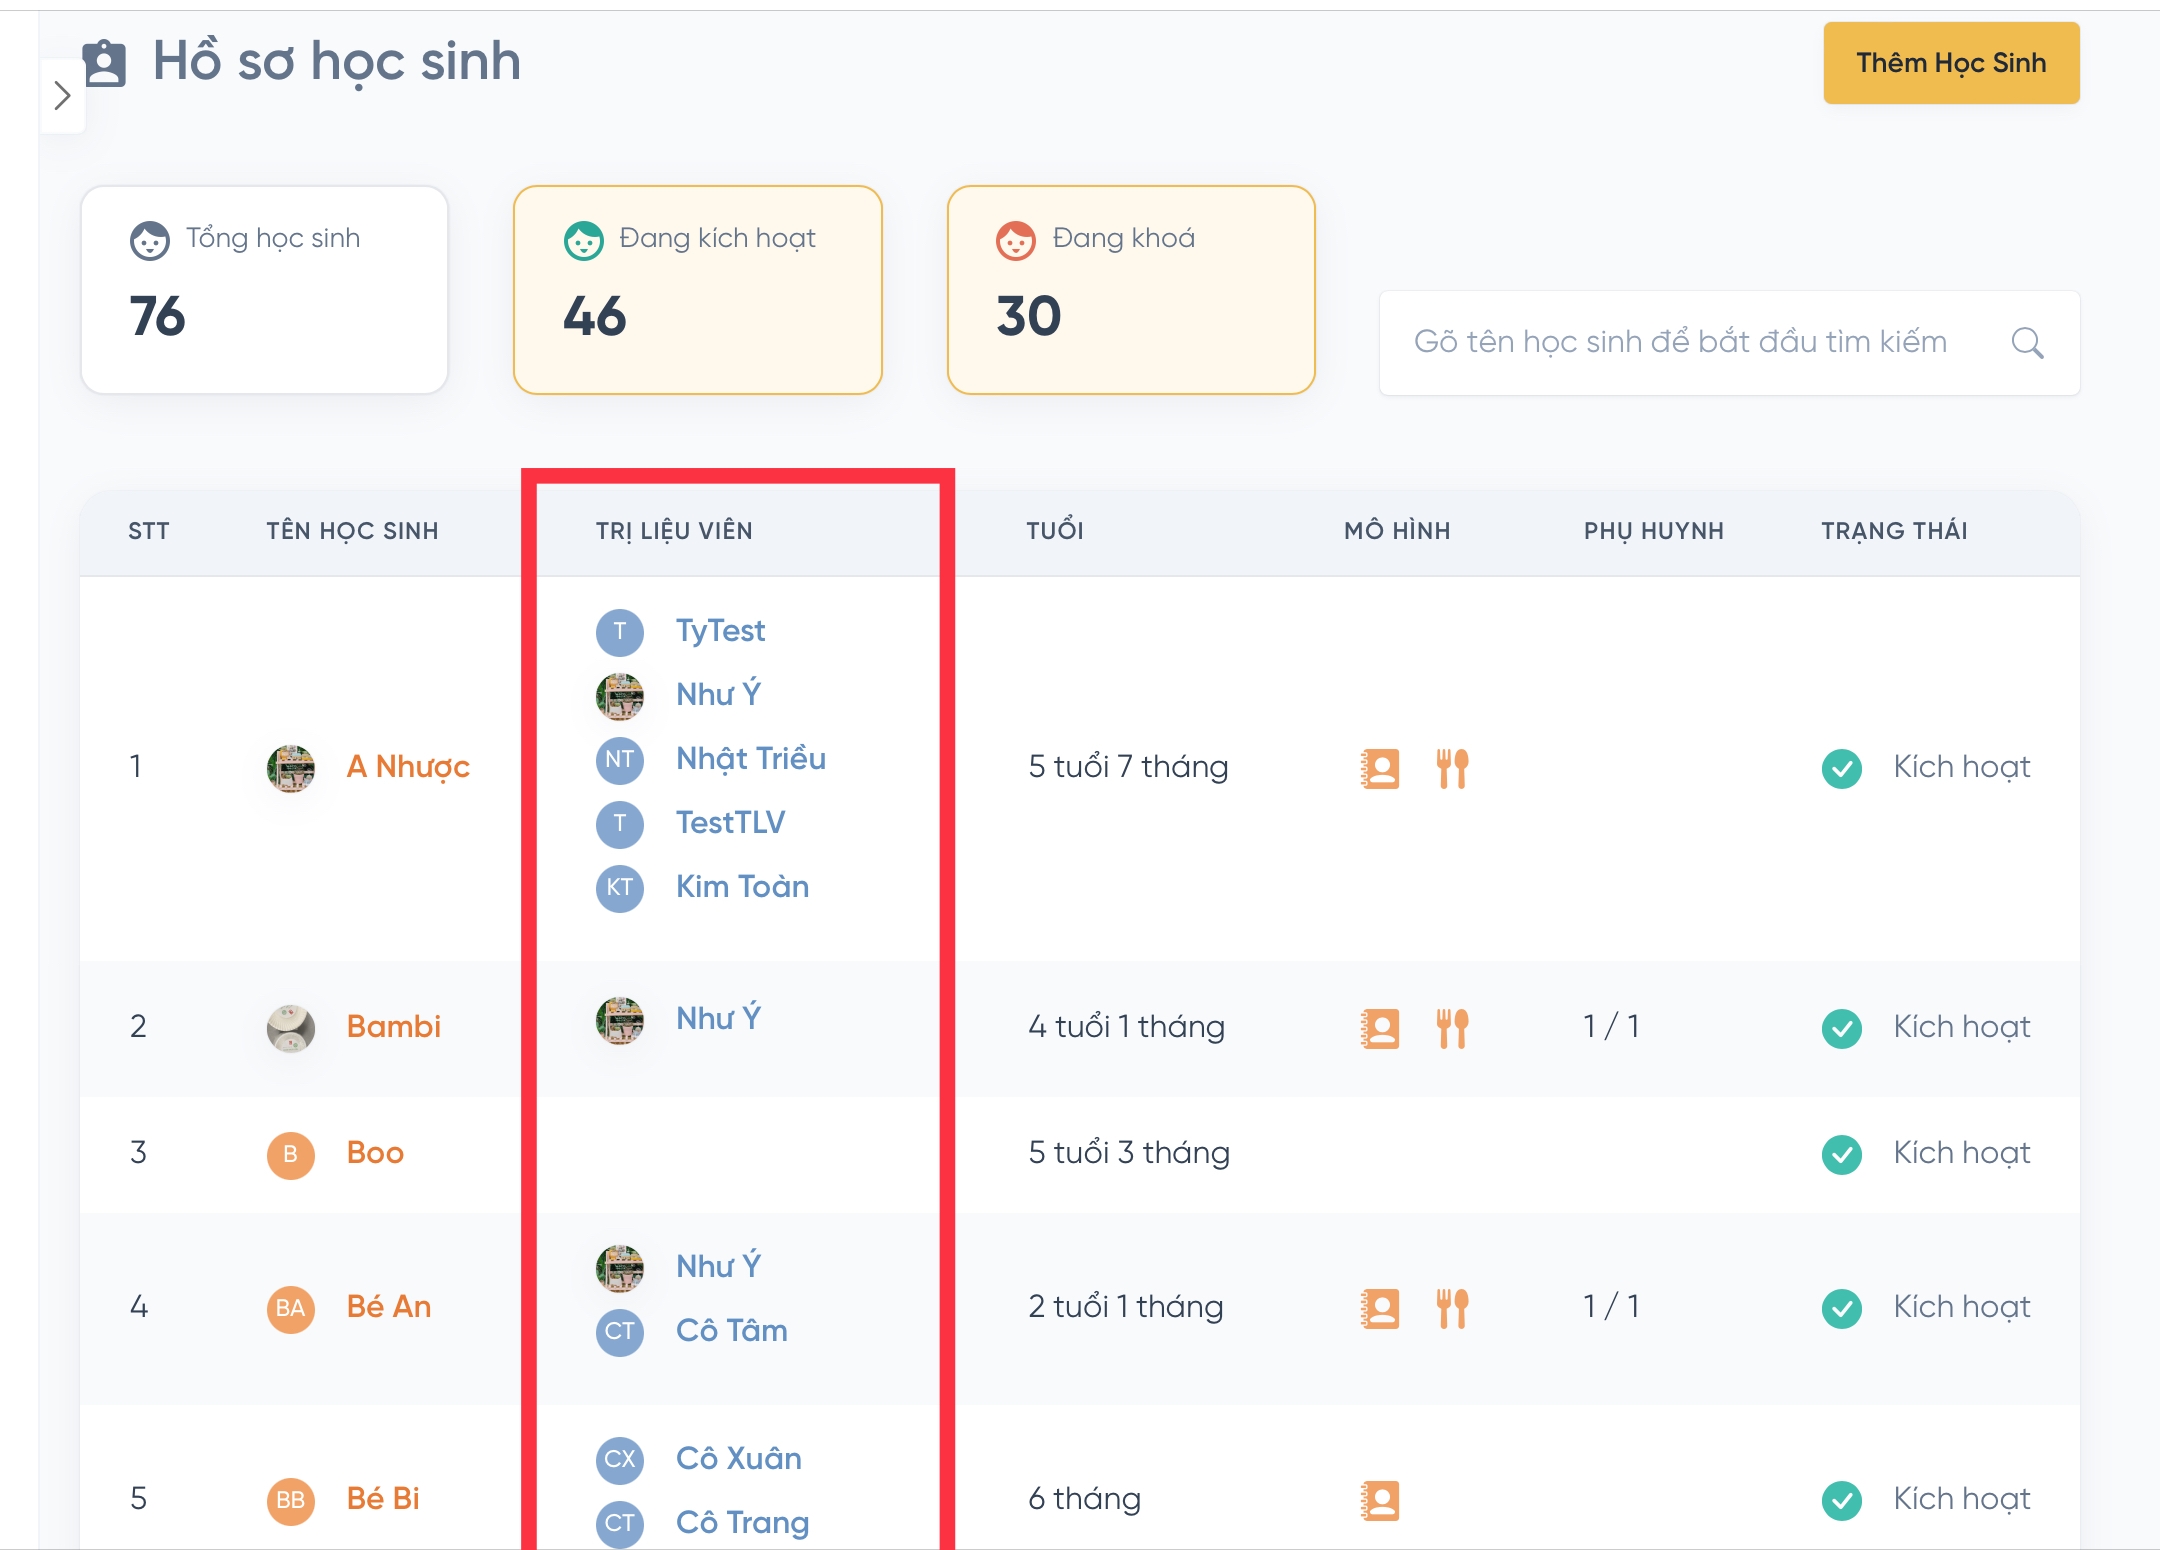Filter by Đang kích hoạt card
The height and width of the screenshot is (1550, 2160).
point(697,290)
